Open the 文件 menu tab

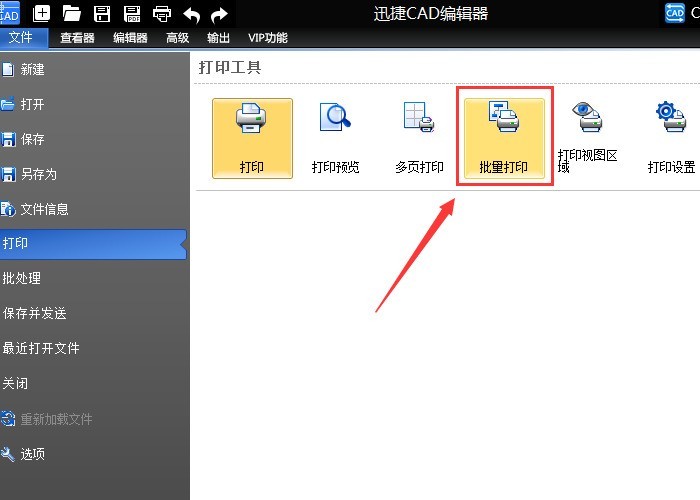pos(24,38)
